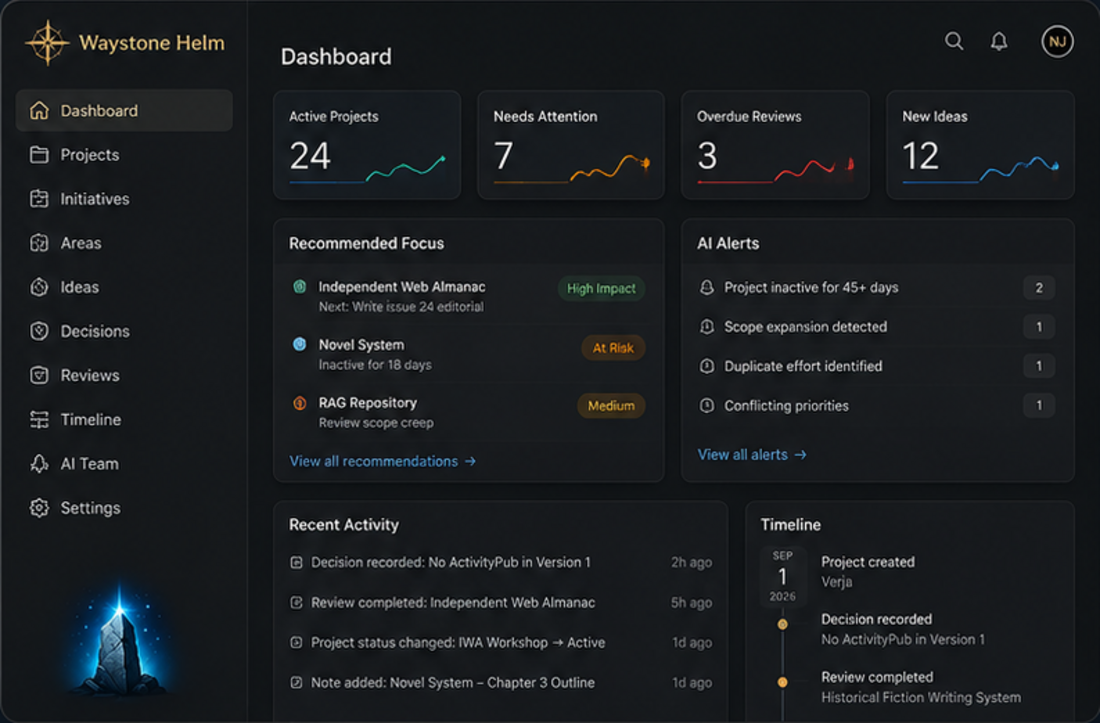Navigate to the Reviews page

(x=124, y=375)
